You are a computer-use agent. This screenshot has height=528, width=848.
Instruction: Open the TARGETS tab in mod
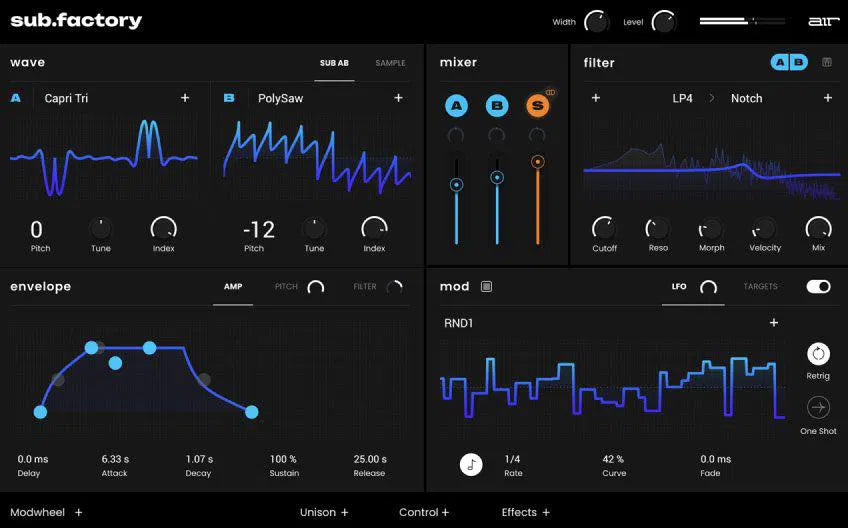[x=760, y=287]
